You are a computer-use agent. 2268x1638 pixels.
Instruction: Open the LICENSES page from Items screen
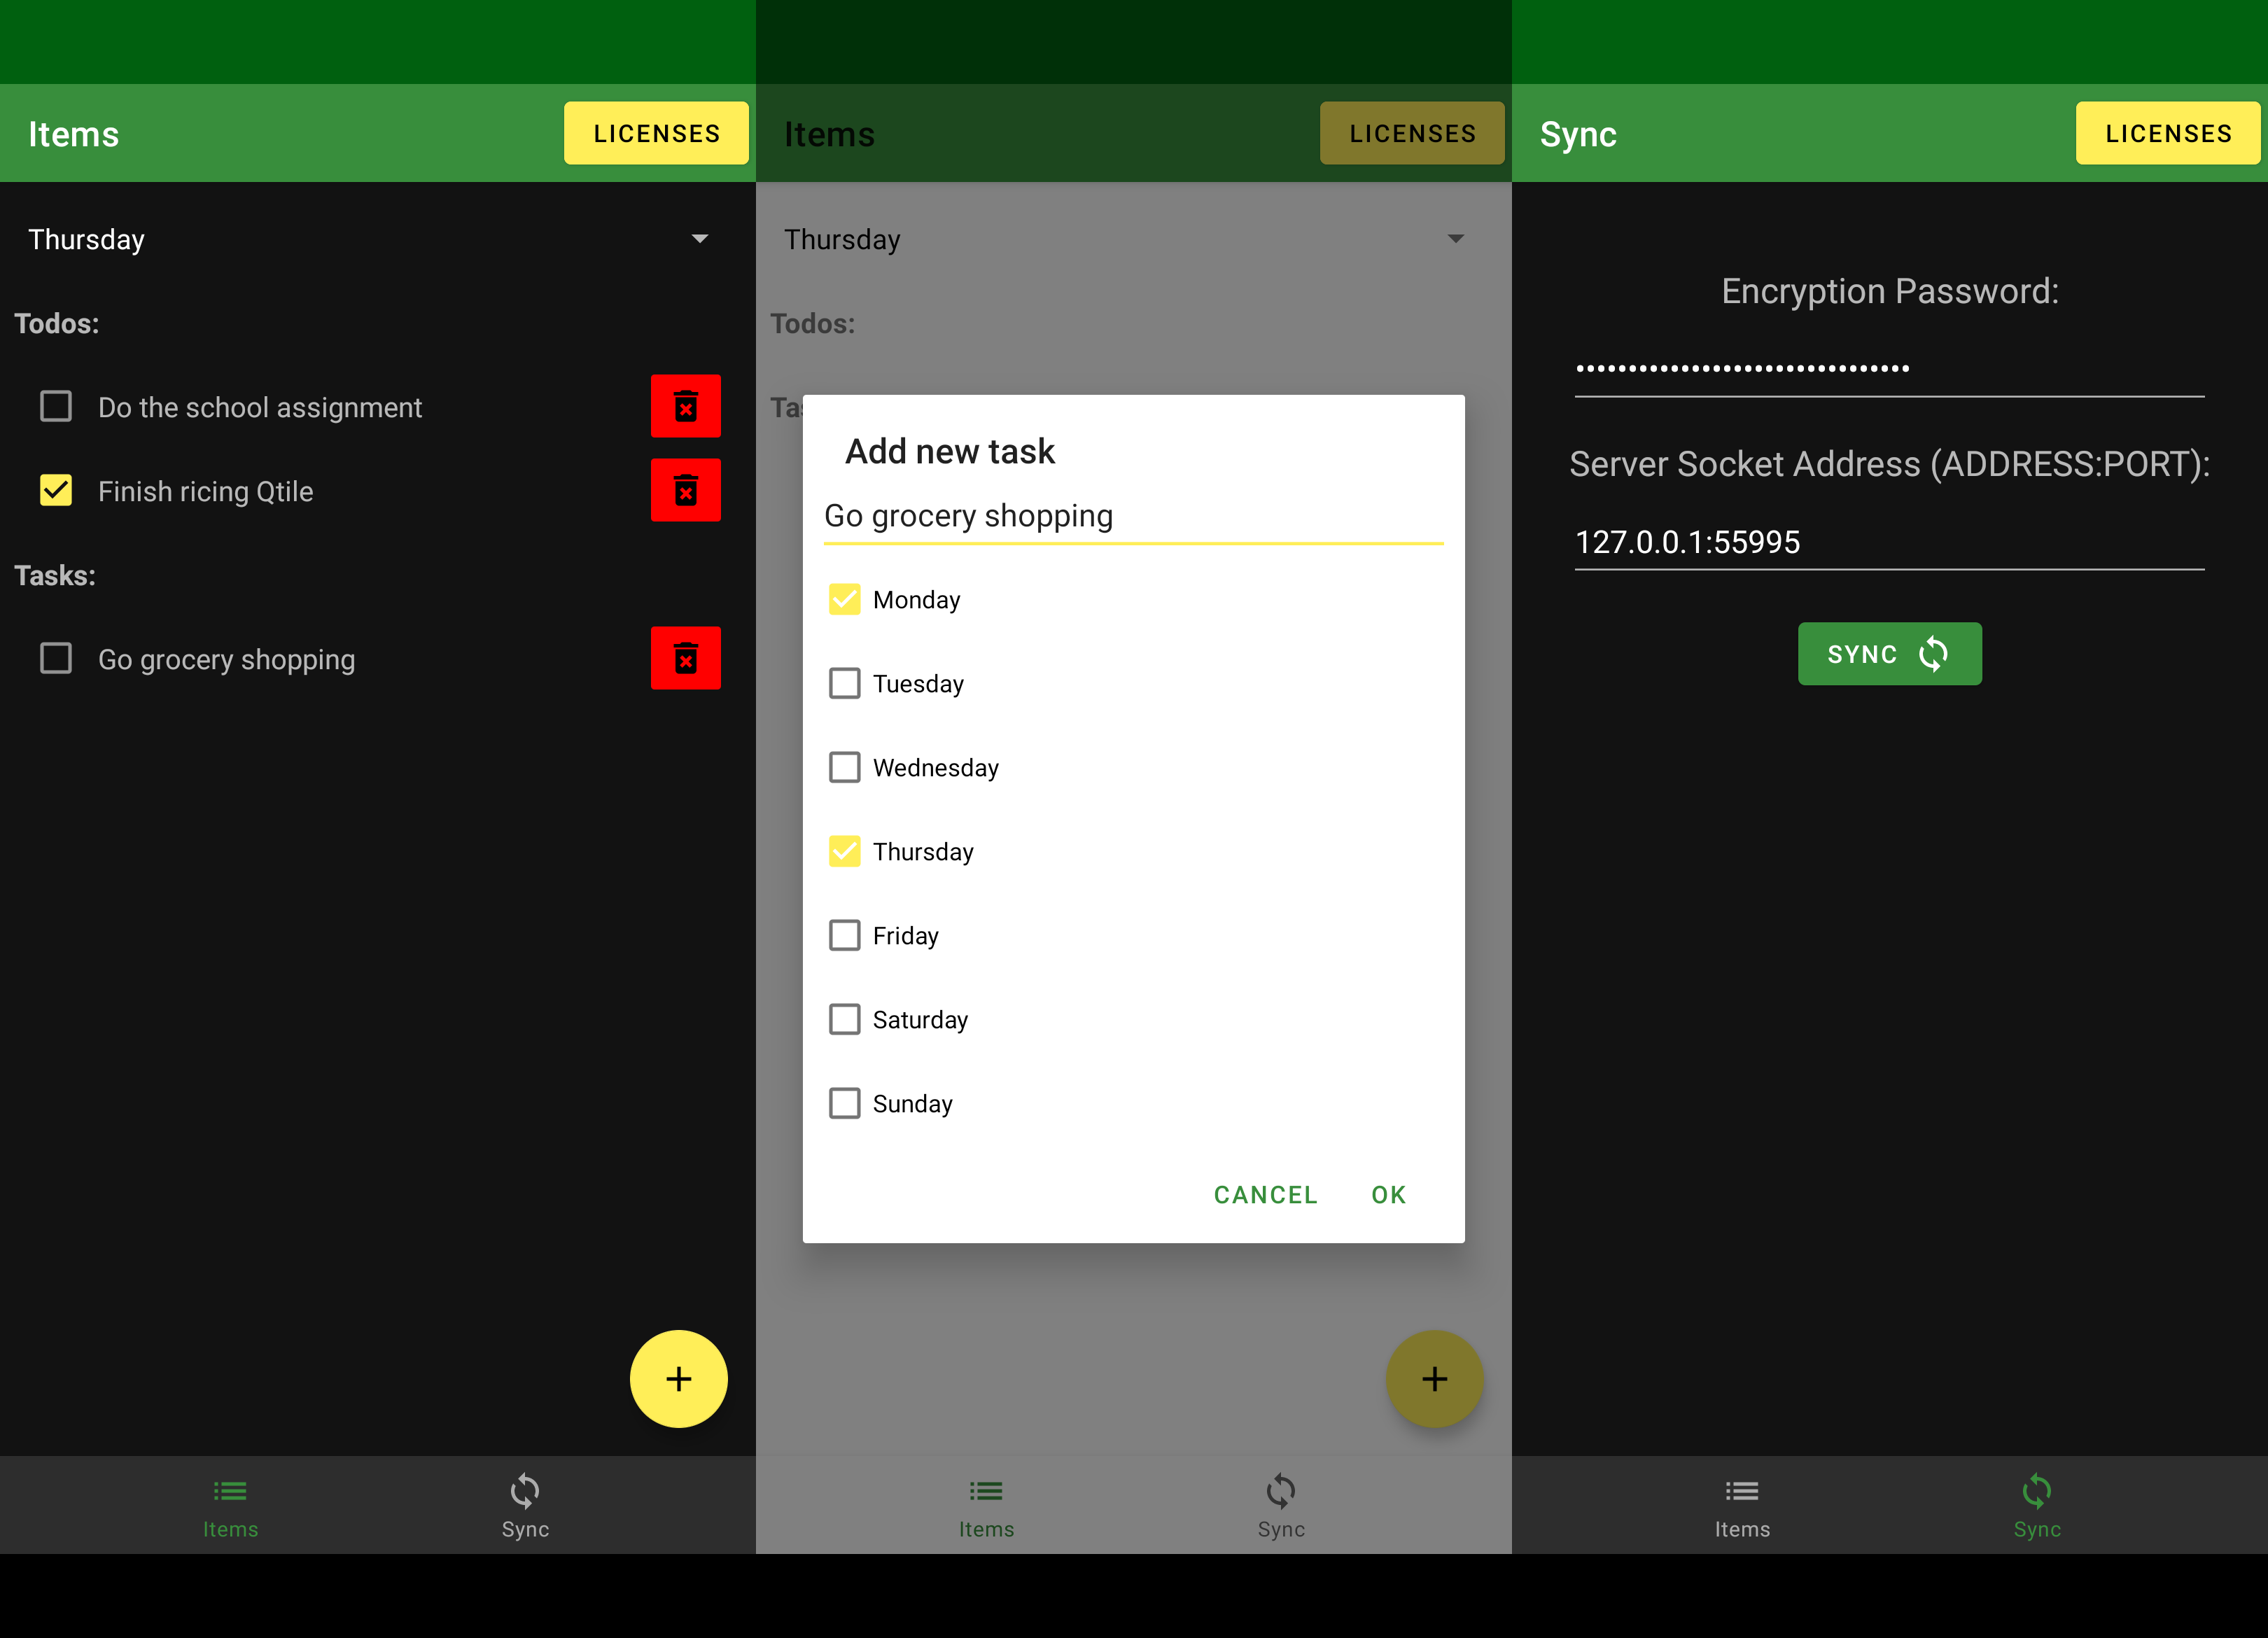pos(656,132)
